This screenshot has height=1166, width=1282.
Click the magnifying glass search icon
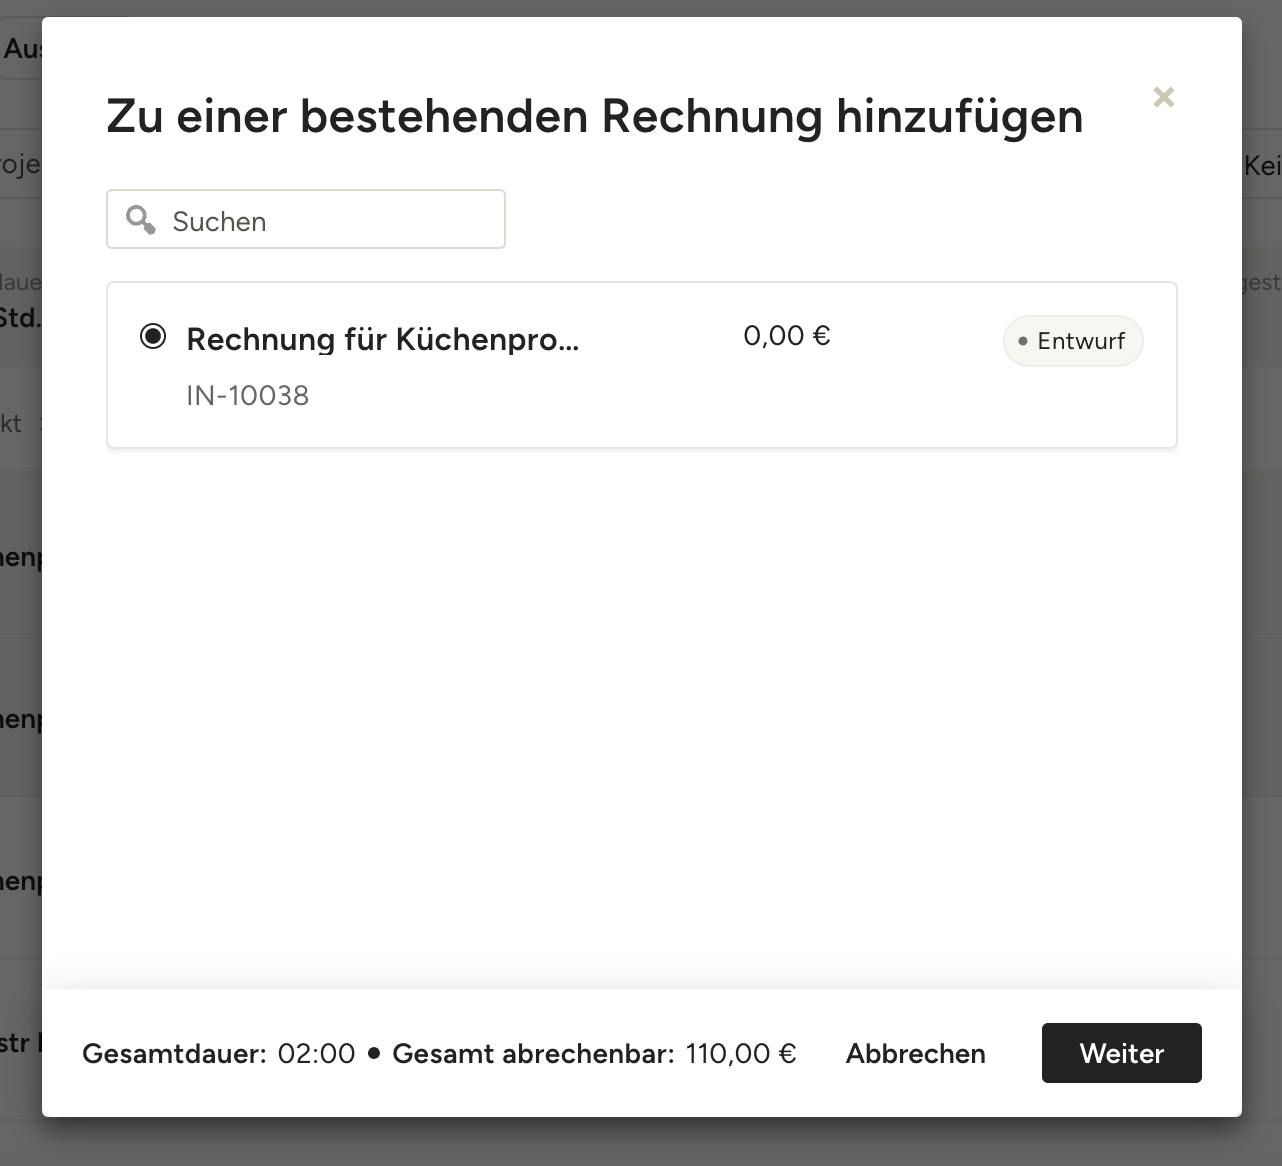tap(141, 220)
